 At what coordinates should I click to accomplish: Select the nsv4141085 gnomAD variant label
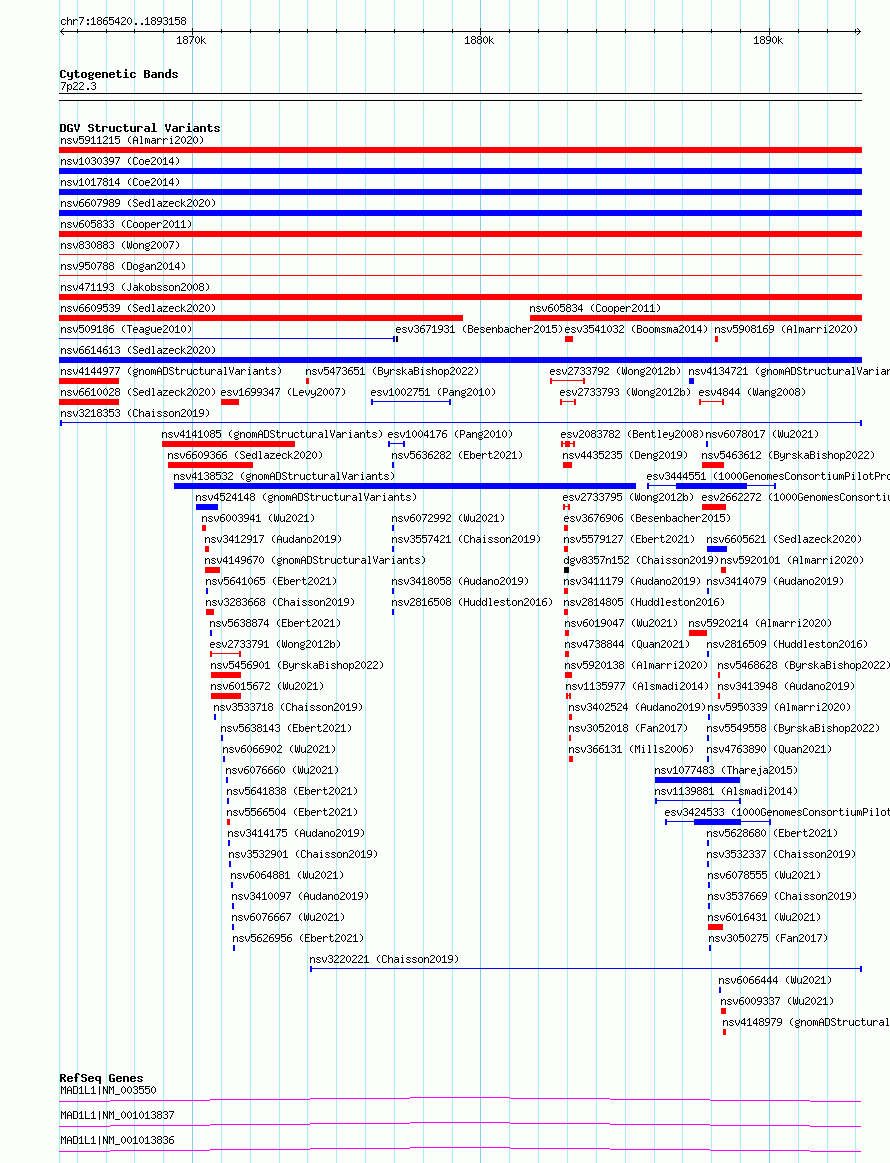[x=272, y=434]
